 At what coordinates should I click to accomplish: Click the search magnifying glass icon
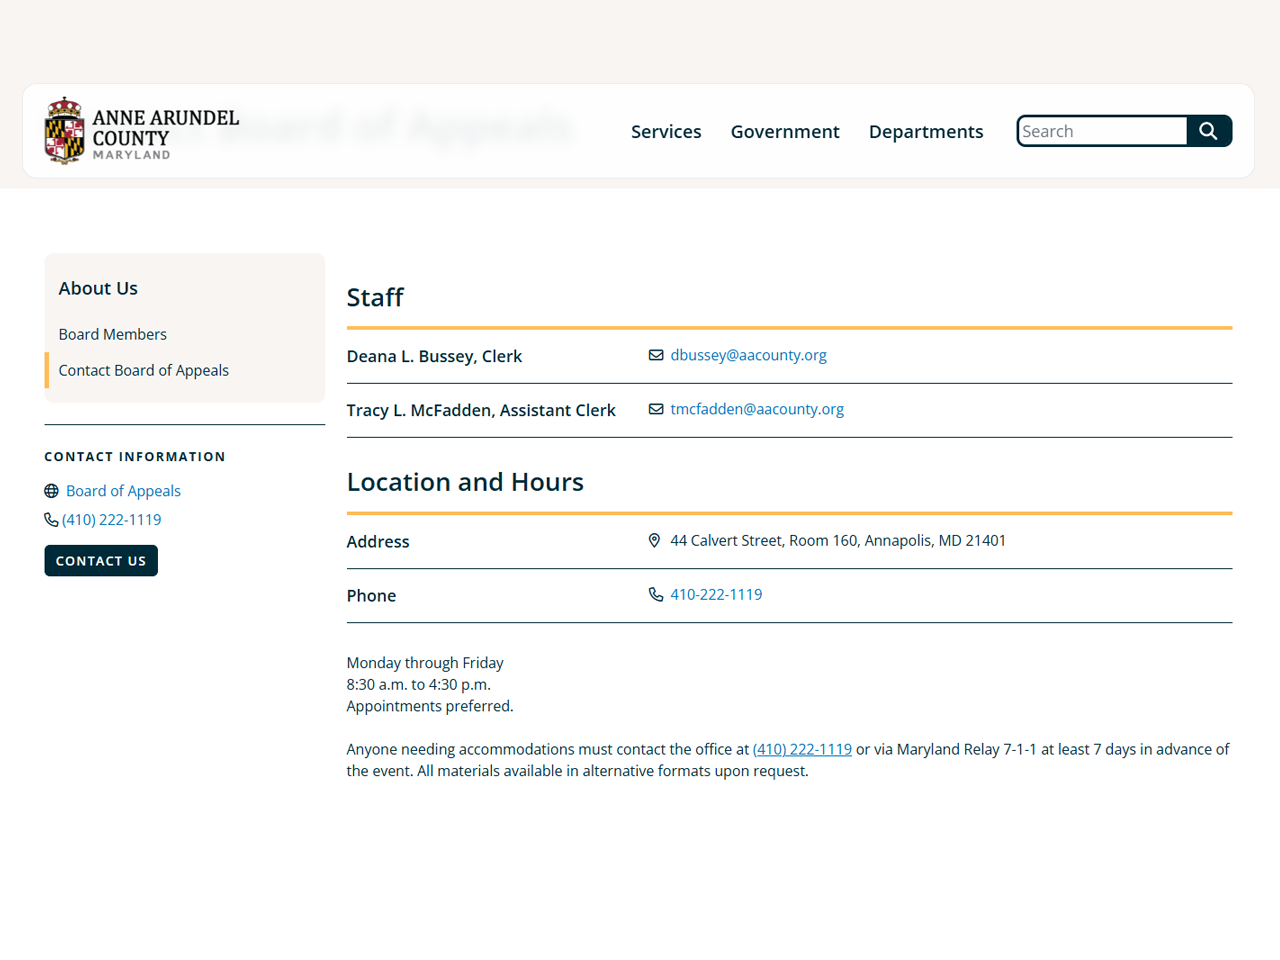[1208, 131]
